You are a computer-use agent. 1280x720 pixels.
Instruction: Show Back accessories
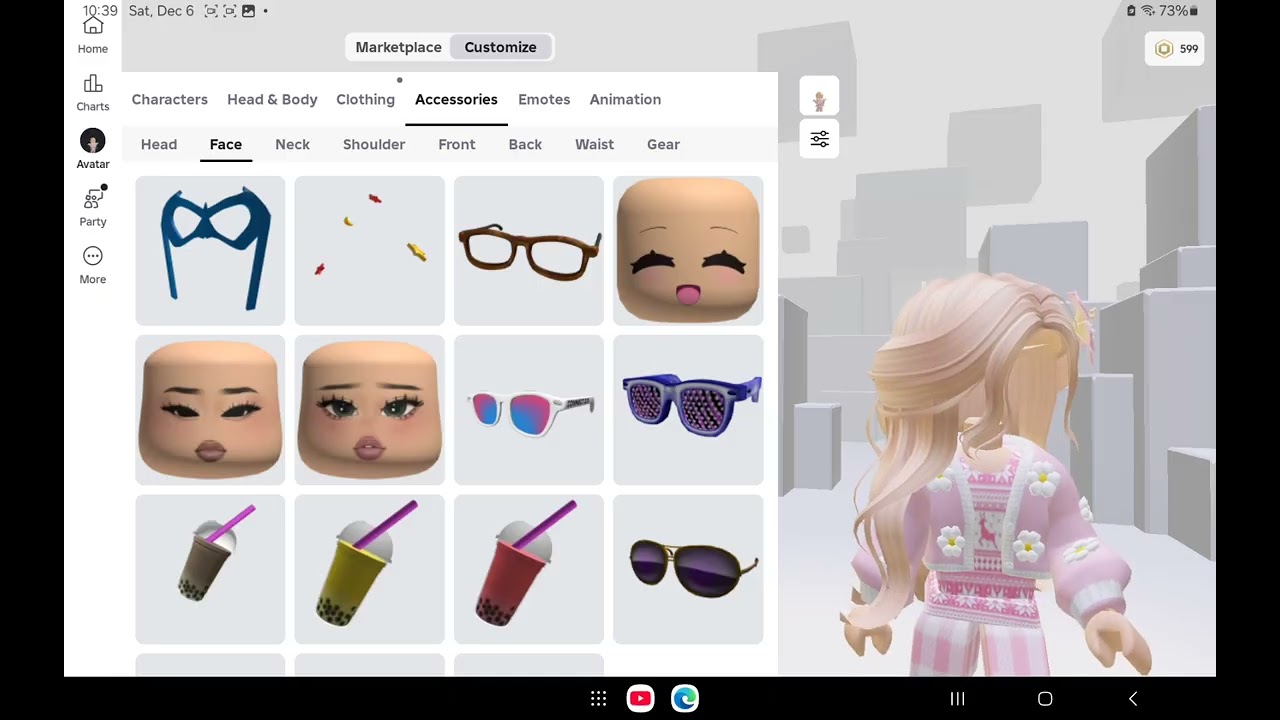525,144
